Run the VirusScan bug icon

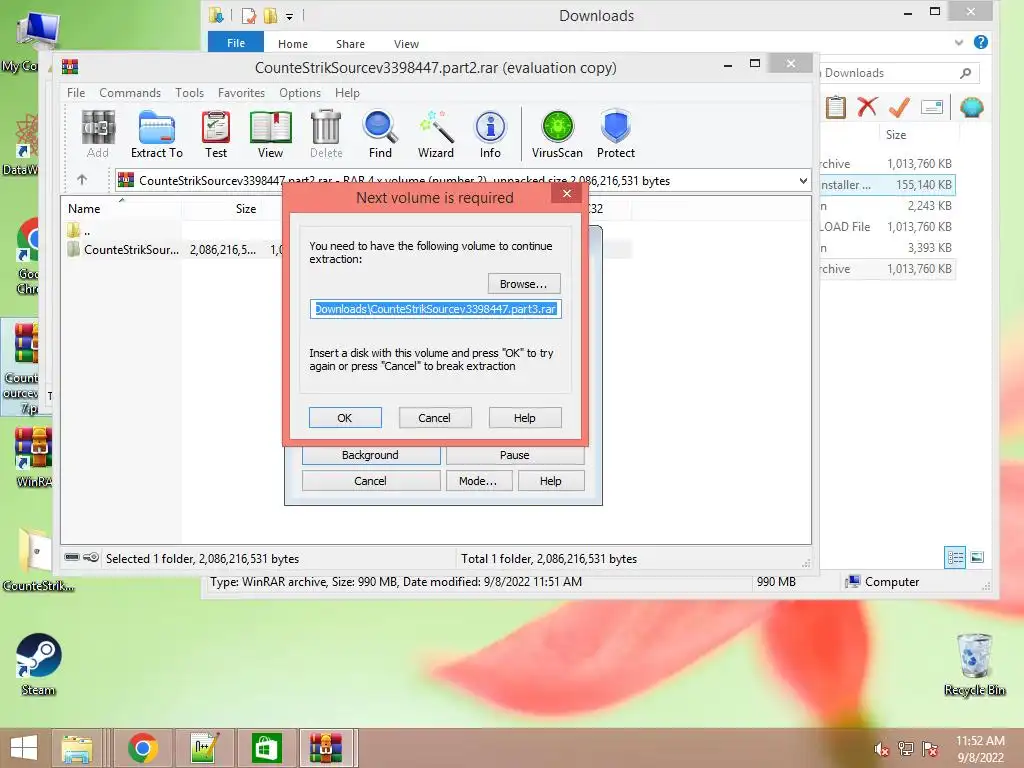tap(557, 135)
